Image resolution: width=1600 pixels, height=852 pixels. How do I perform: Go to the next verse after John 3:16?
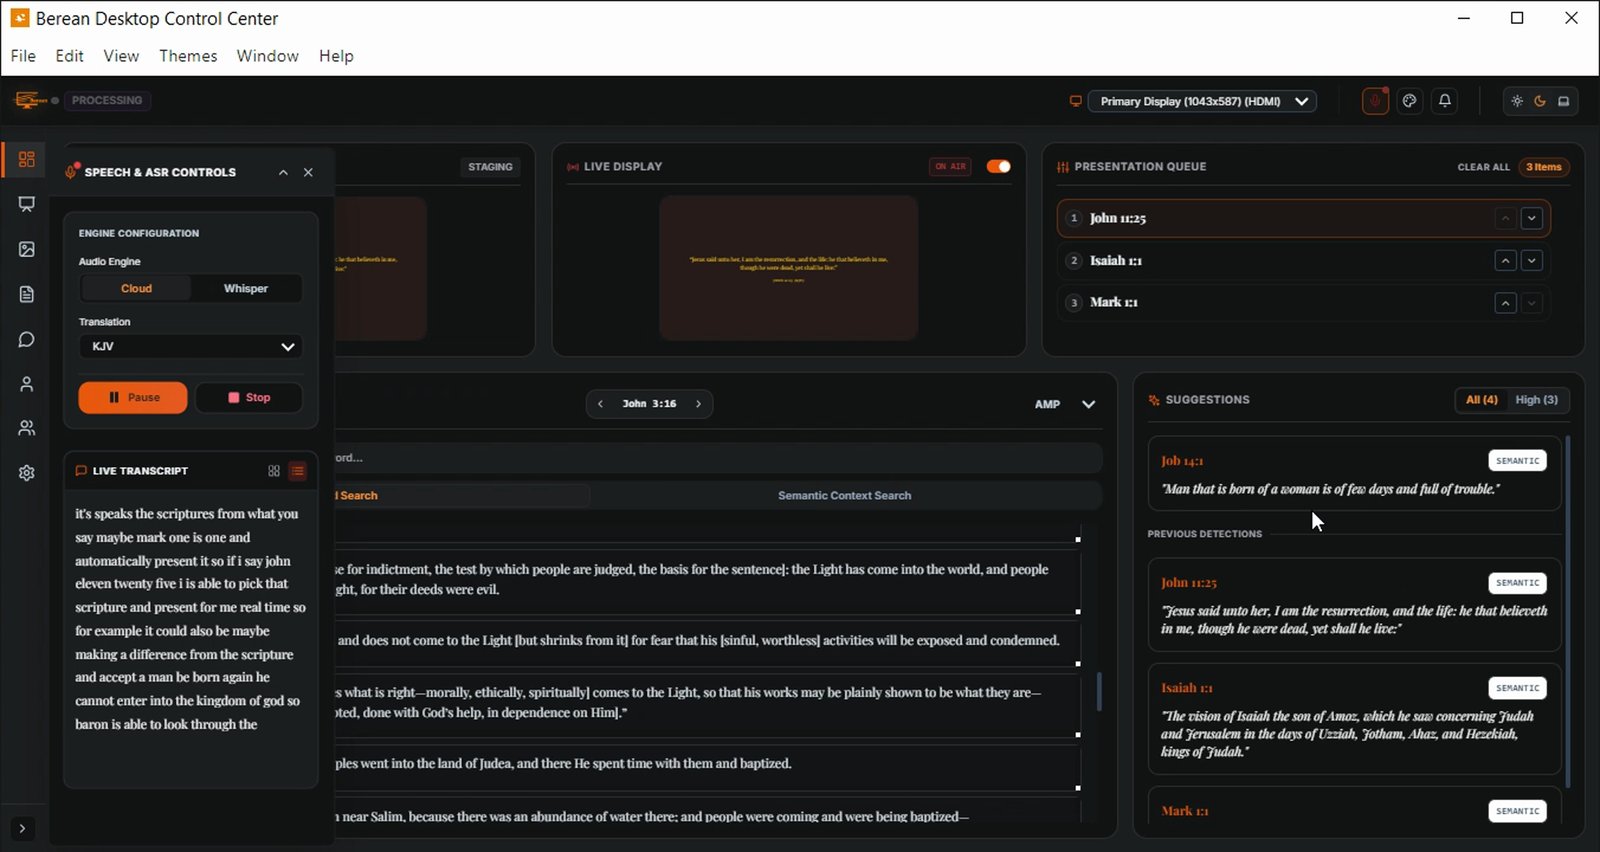pyautogui.click(x=698, y=404)
